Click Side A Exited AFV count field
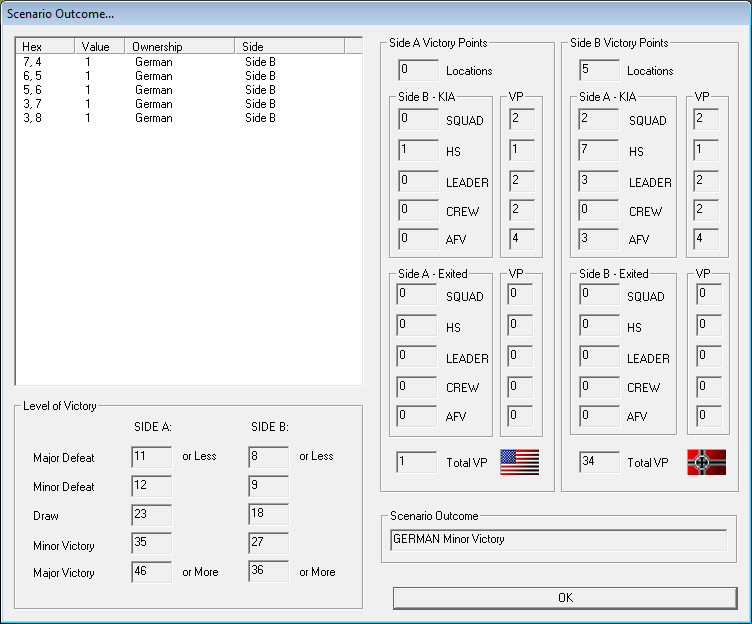The image size is (752, 624). 416,416
